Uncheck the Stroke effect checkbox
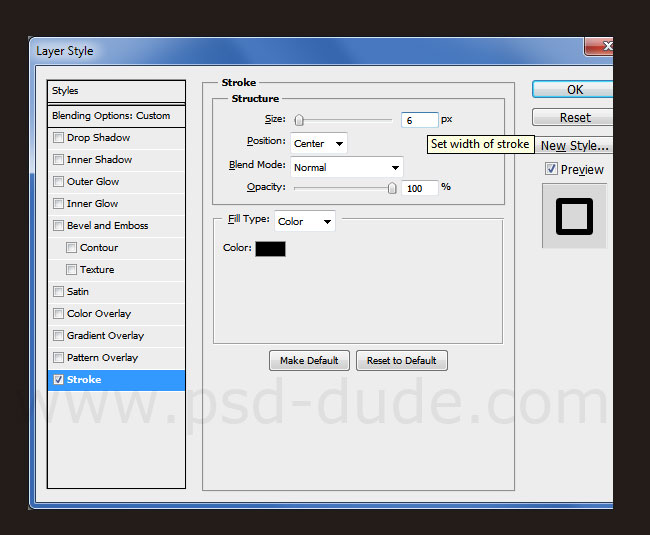Viewport: 650px width, 535px height. click(59, 380)
